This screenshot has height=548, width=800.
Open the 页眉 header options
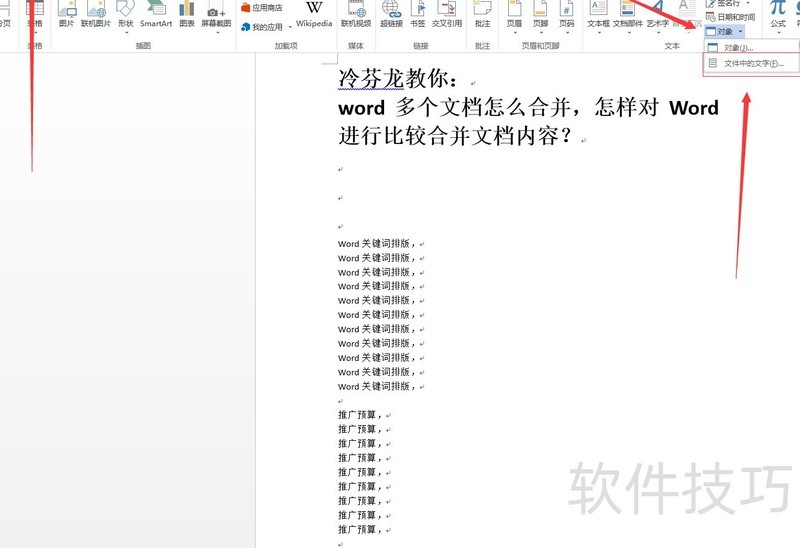(x=514, y=15)
